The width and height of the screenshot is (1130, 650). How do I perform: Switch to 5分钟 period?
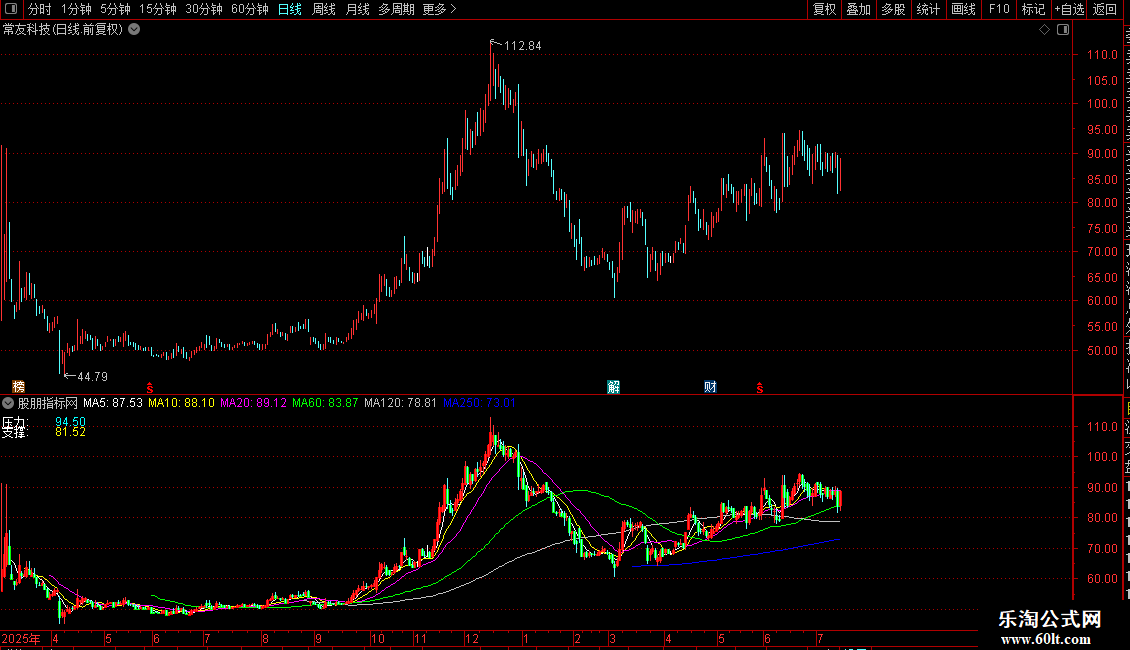click(115, 9)
